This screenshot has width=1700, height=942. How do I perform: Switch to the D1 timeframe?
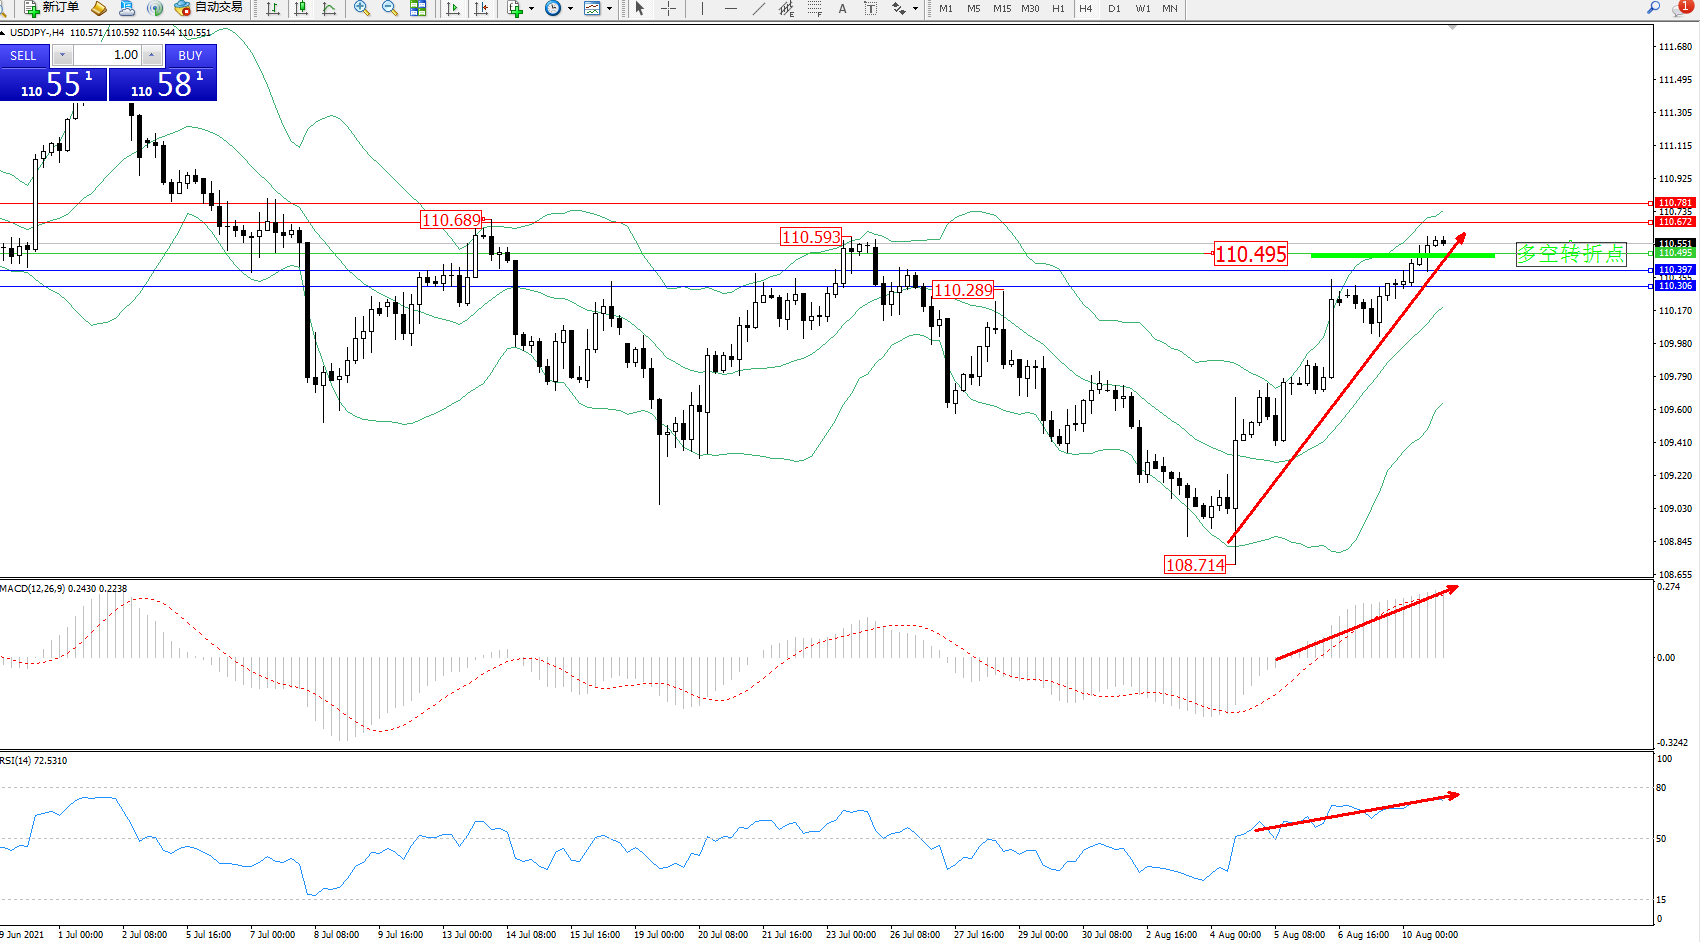point(1114,8)
